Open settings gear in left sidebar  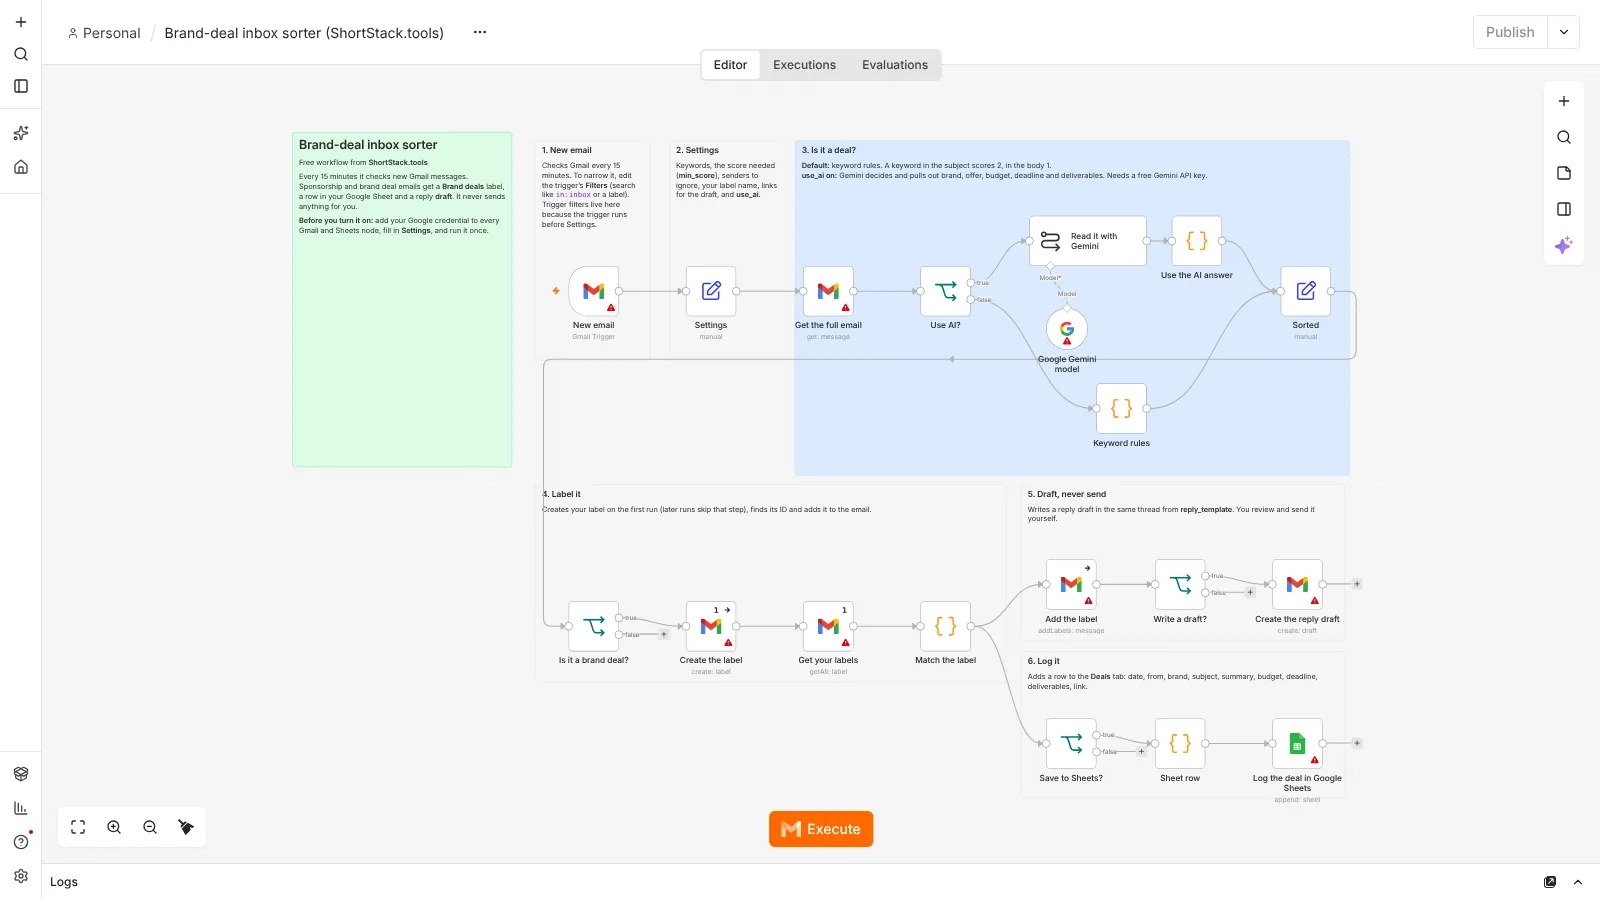21,876
